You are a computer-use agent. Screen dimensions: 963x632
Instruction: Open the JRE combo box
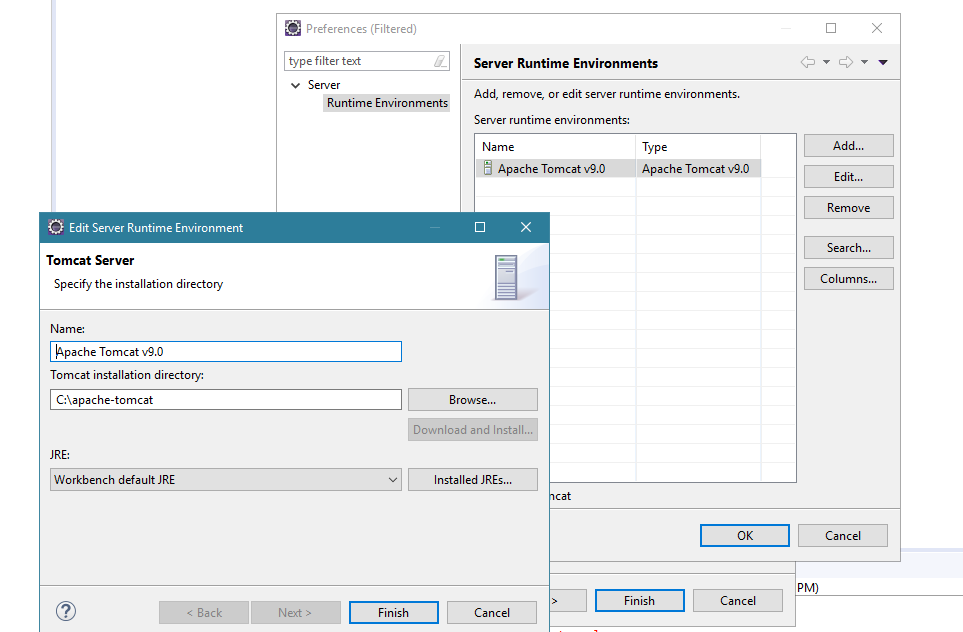click(225, 480)
